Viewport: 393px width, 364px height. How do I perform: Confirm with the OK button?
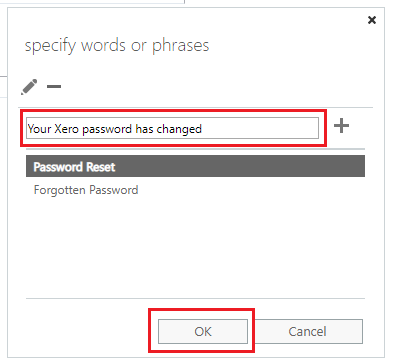[203, 331]
